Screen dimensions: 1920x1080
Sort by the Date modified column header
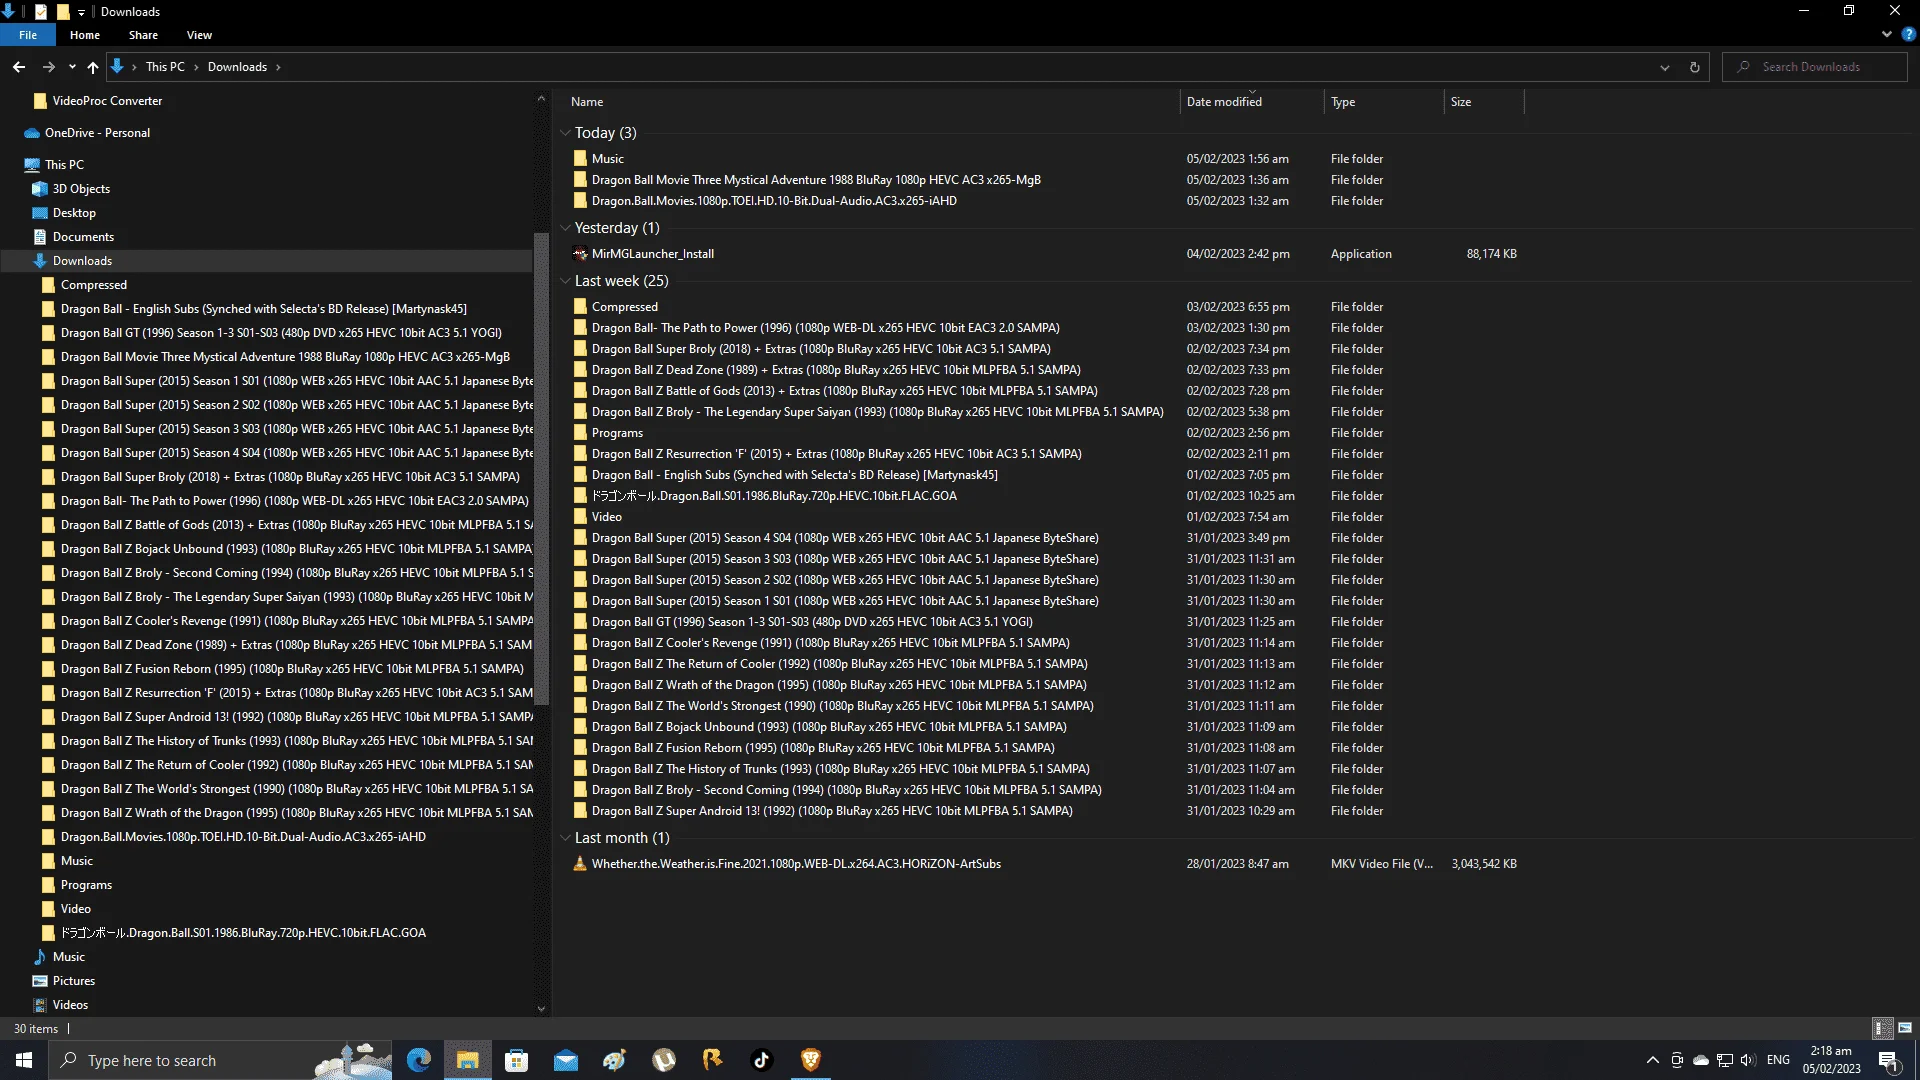point(1224,102)
